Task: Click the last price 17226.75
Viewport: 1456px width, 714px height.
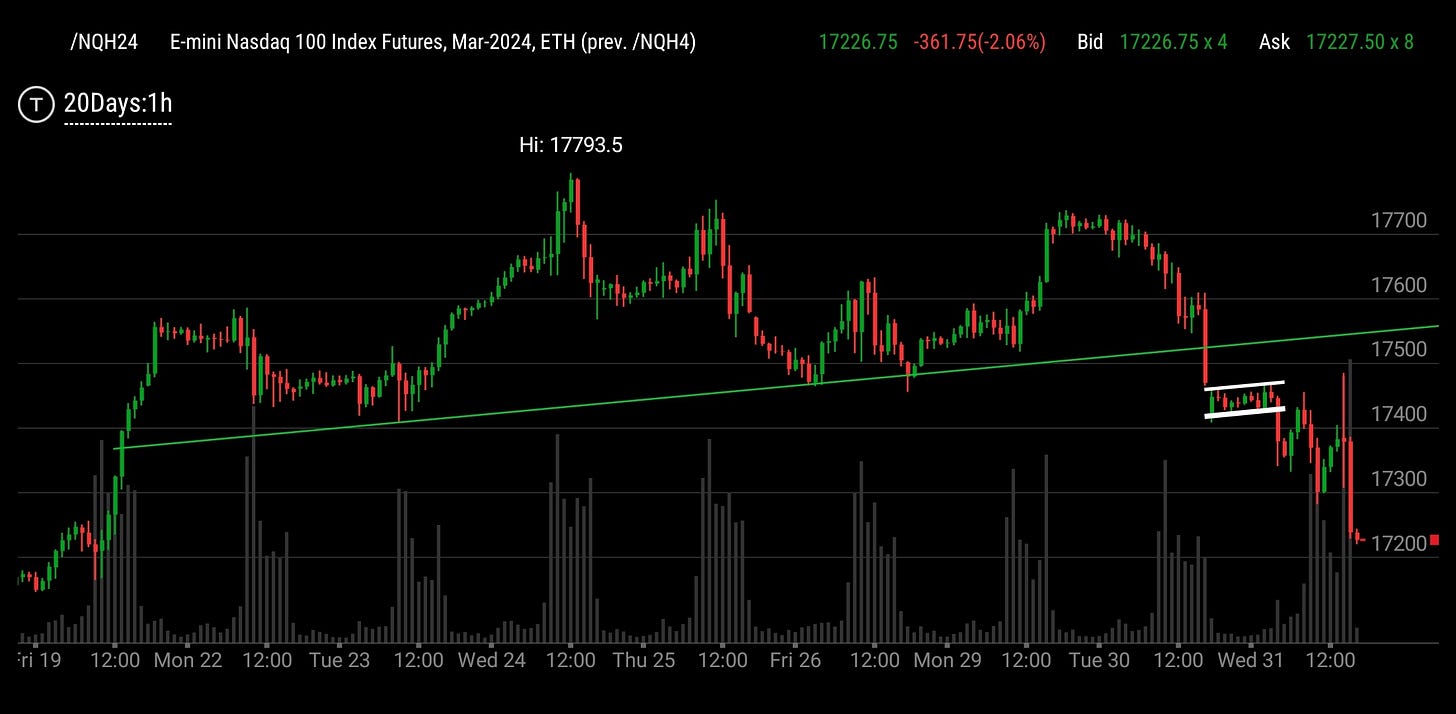Action: point(857,42)
